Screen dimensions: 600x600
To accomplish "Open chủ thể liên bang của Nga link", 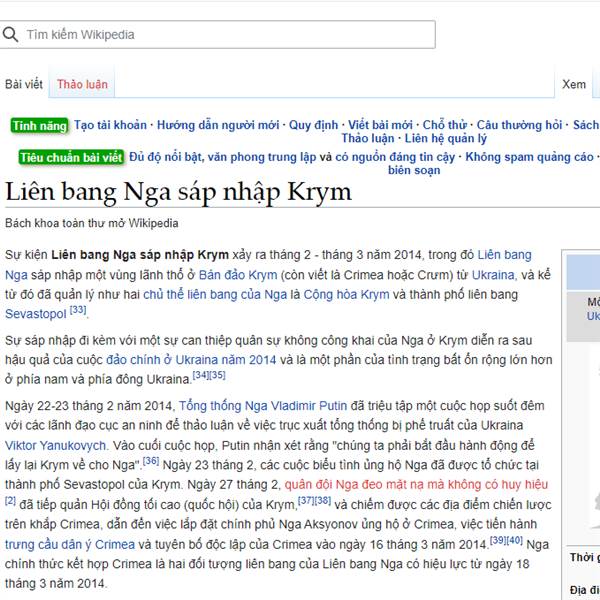I will [x=215, y=295].
